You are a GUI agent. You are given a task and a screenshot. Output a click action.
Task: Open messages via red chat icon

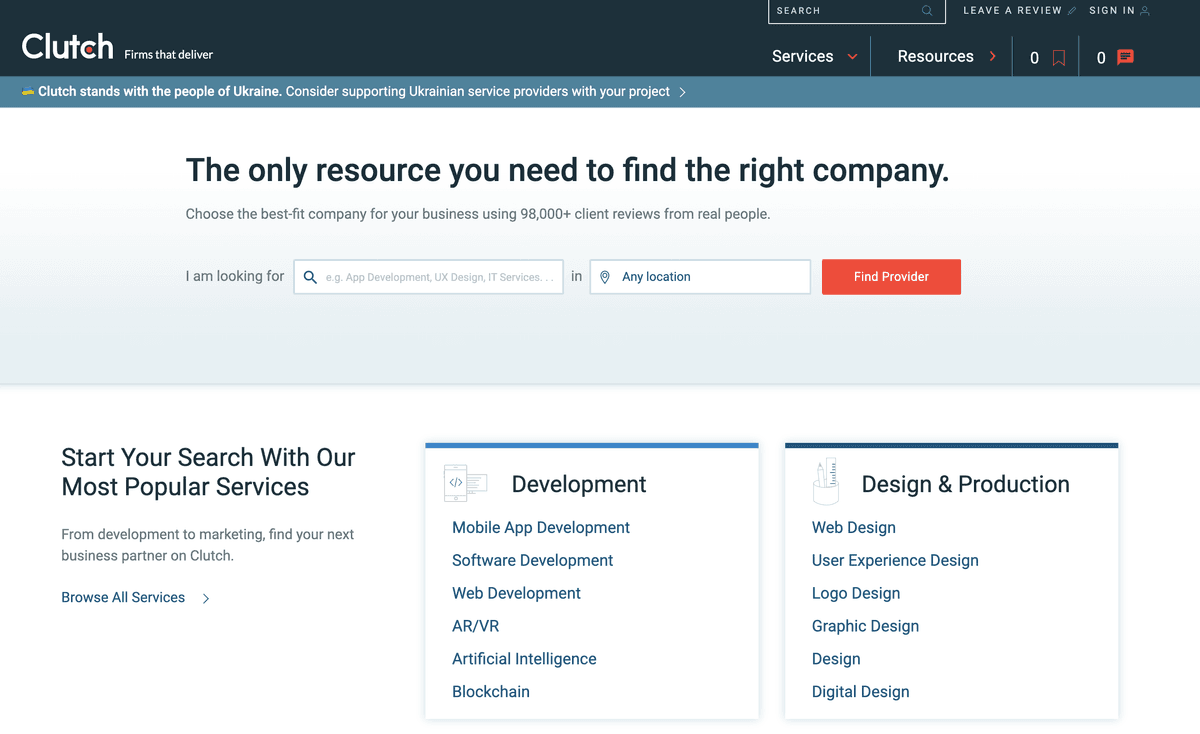pyautogui.click(x=1125, y=57)
